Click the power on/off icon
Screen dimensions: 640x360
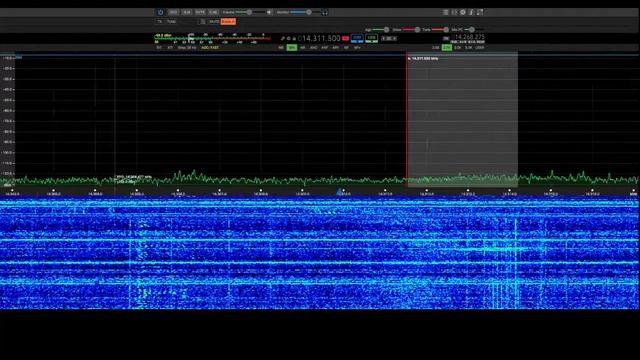[160, 12]
